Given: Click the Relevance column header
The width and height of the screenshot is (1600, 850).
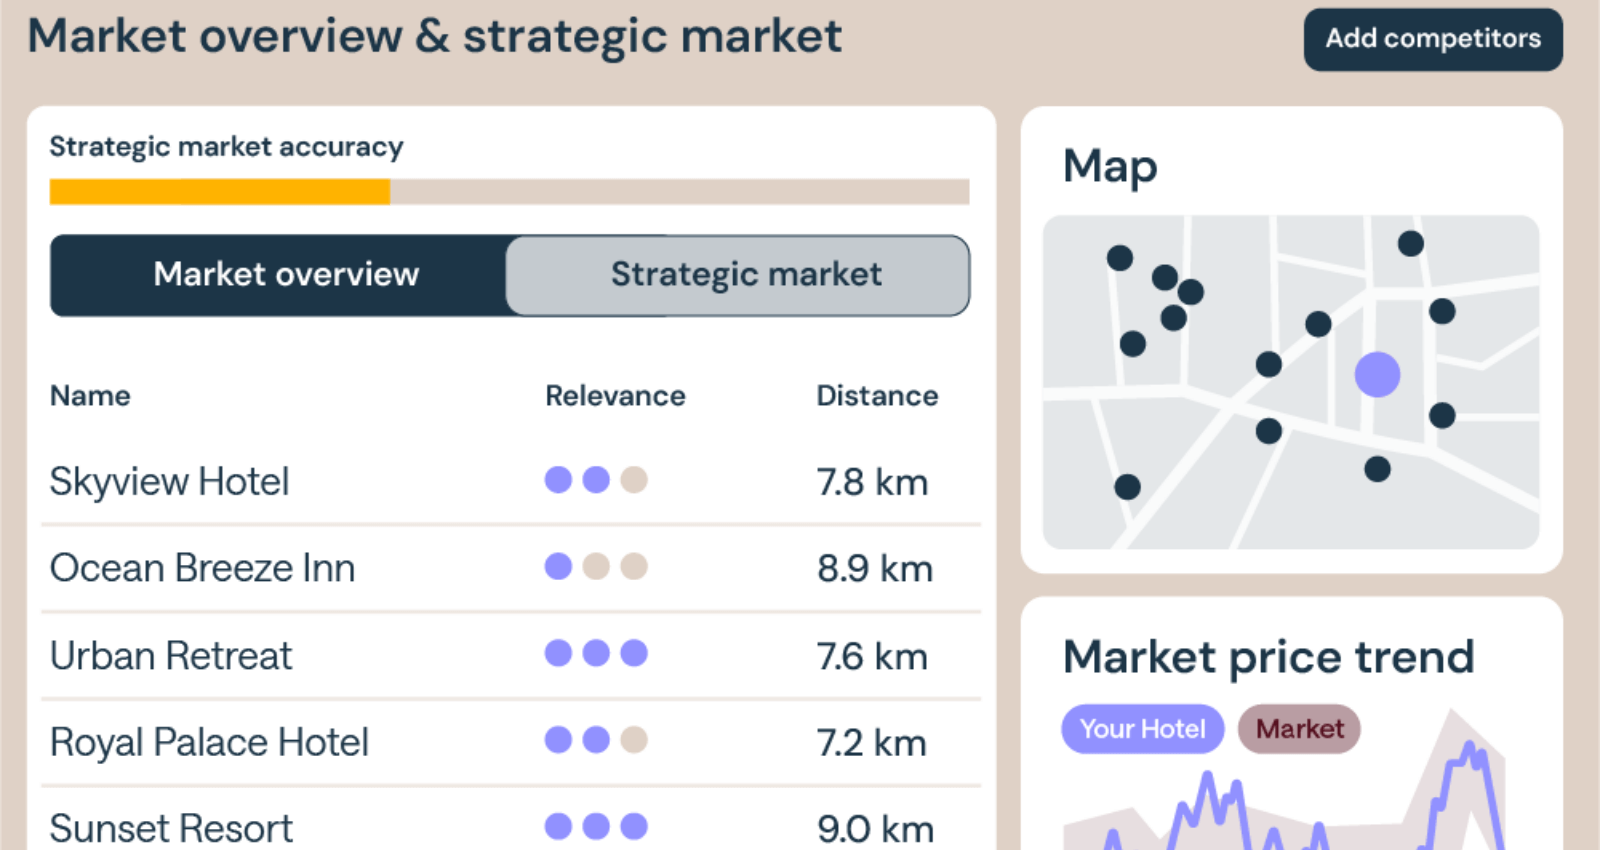Looking at the screenshot, I should pyautogui.click(x=615, y=396).
